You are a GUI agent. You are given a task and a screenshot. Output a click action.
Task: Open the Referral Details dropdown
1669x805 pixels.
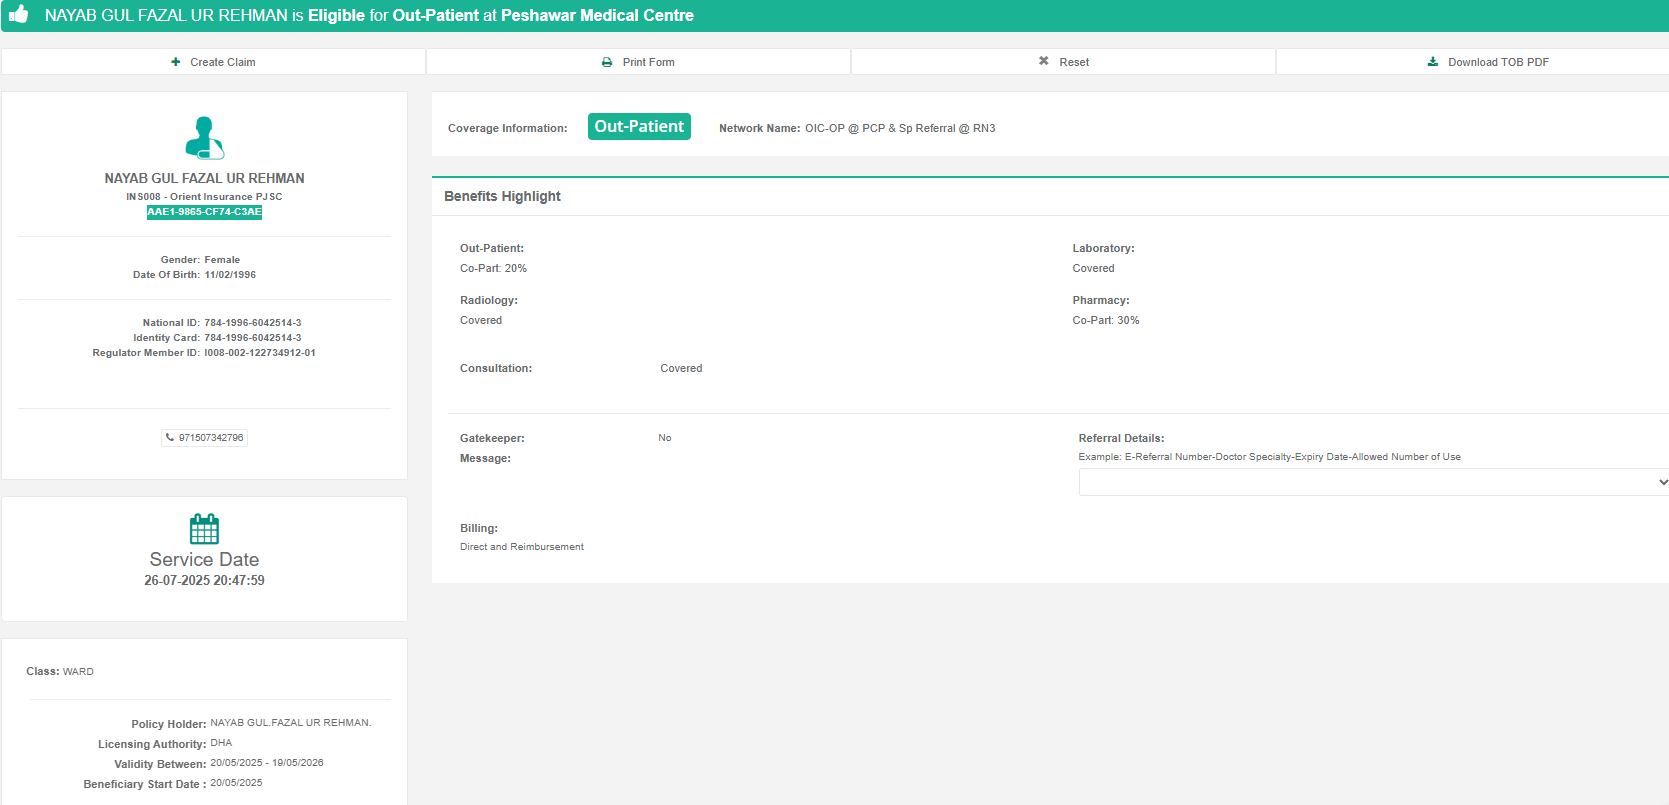tap(1370, 482)
